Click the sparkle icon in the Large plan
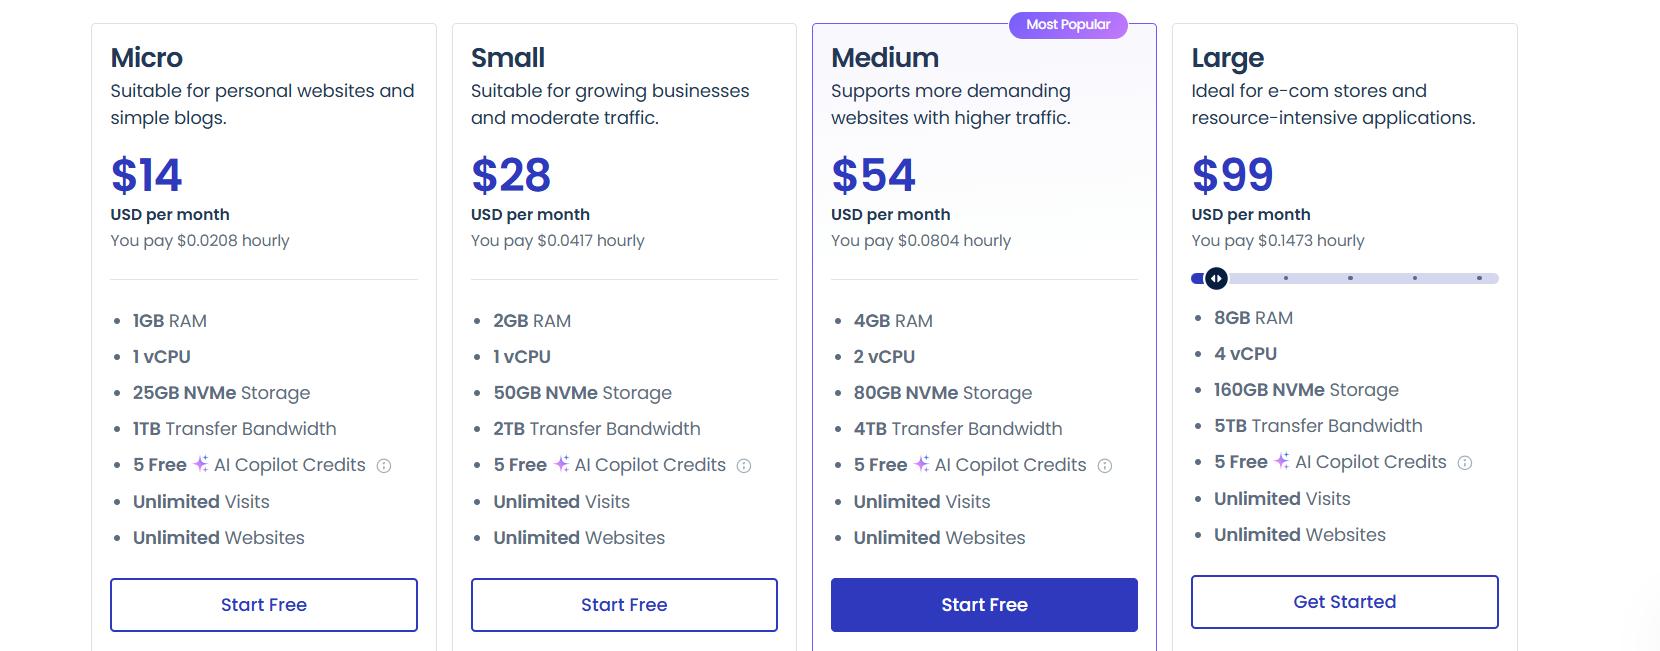Screen dimensions: 1660x651 coord(1282,461)
